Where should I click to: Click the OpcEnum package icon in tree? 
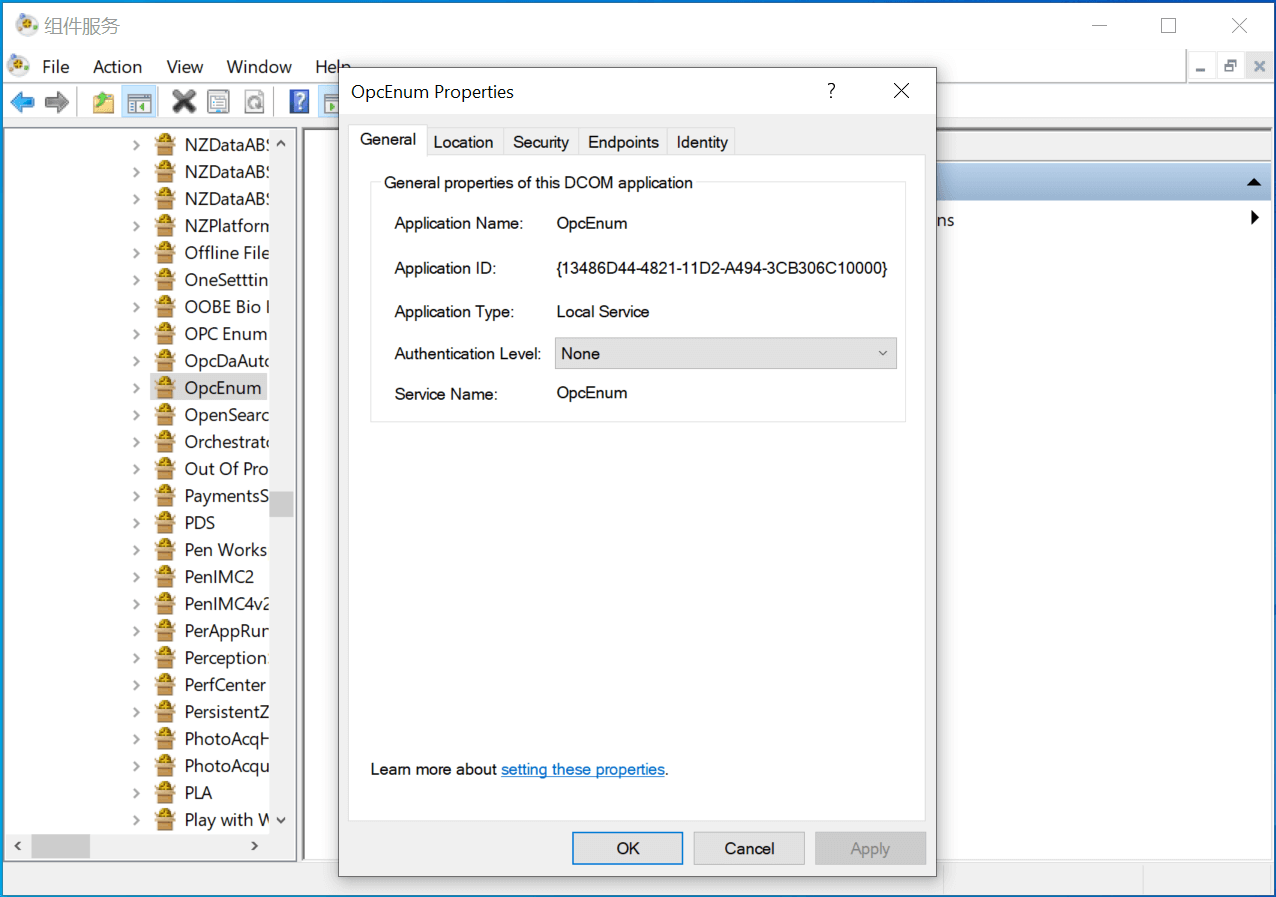(166, 388)
